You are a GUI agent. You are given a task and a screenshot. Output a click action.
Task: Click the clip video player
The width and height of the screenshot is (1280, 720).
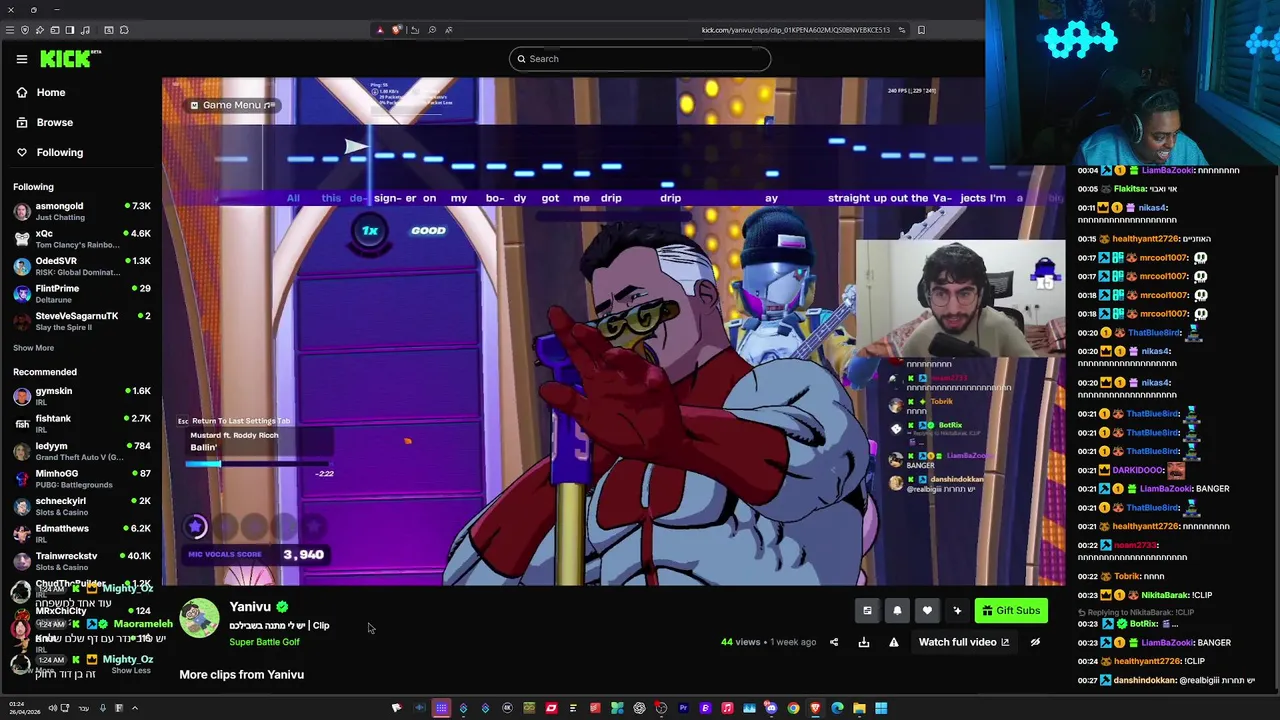614,332
